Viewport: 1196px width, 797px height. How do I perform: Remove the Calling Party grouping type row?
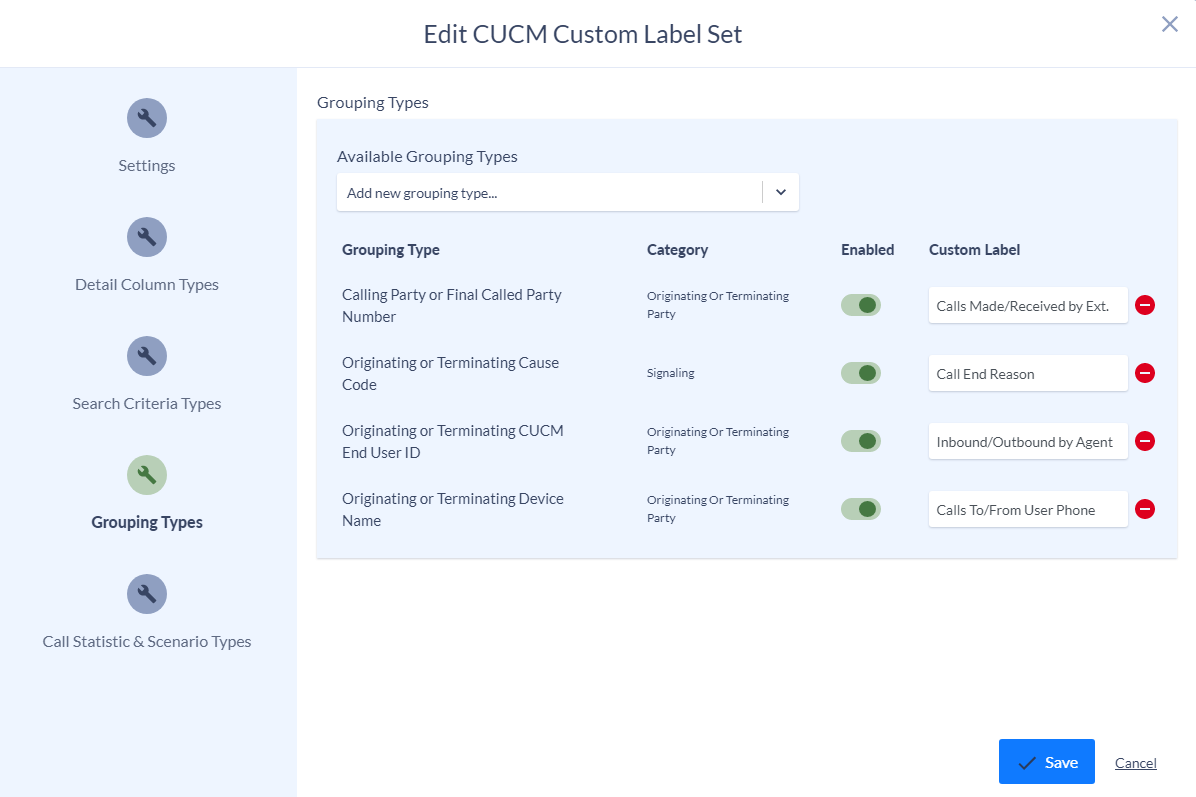pyautogui.click(x=1144, y=305)
